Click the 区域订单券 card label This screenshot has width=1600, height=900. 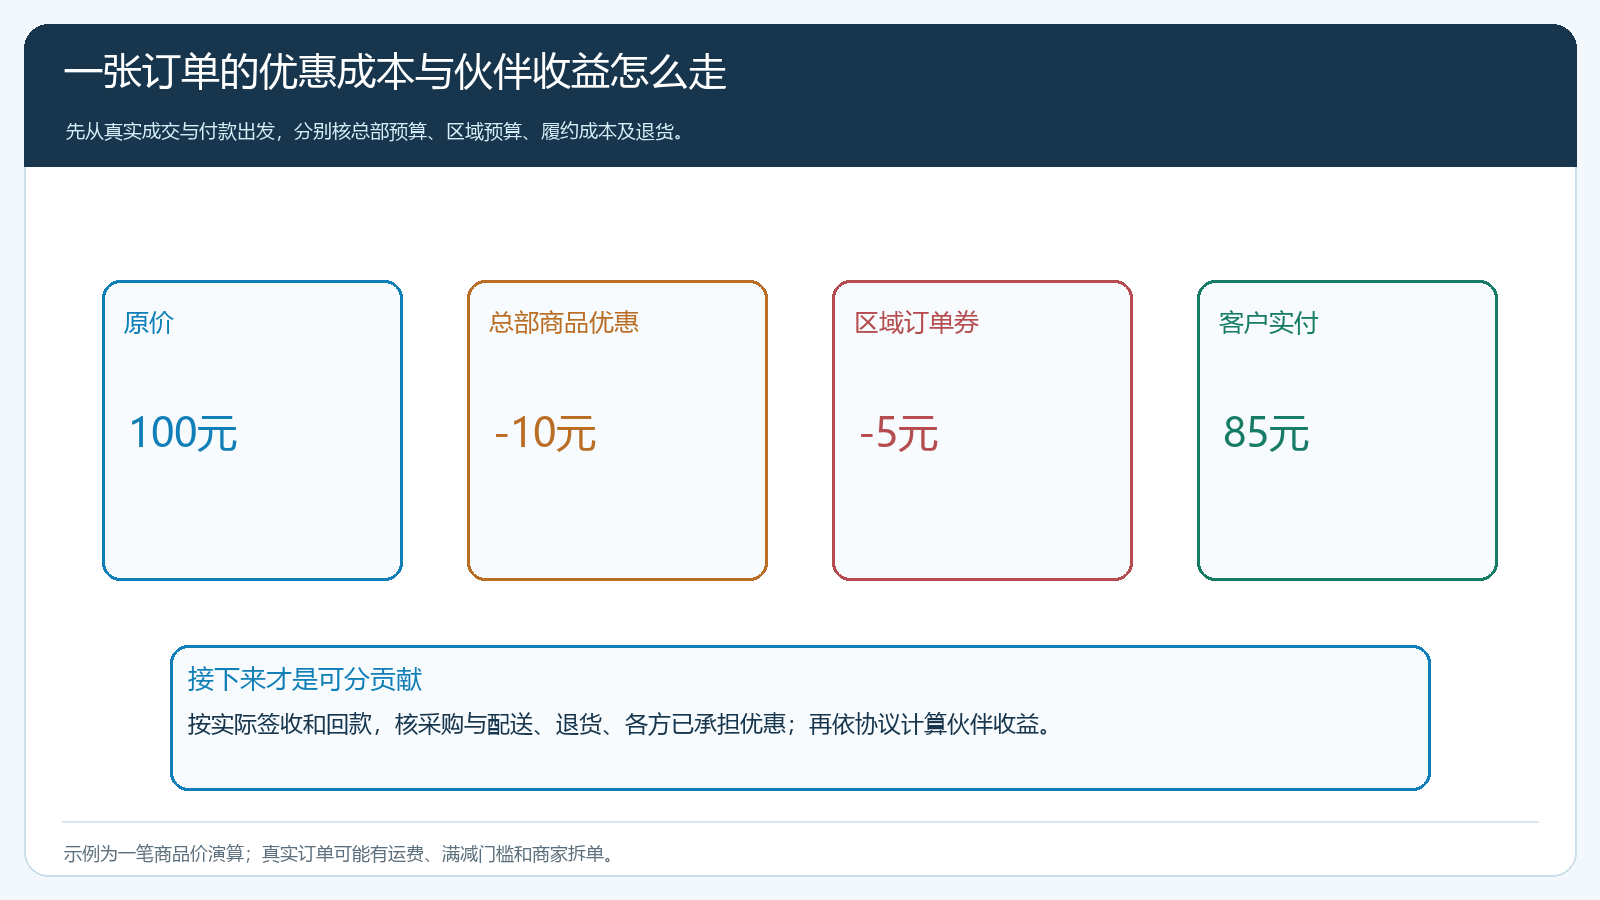pyautogui.click(x=916, y=323)
